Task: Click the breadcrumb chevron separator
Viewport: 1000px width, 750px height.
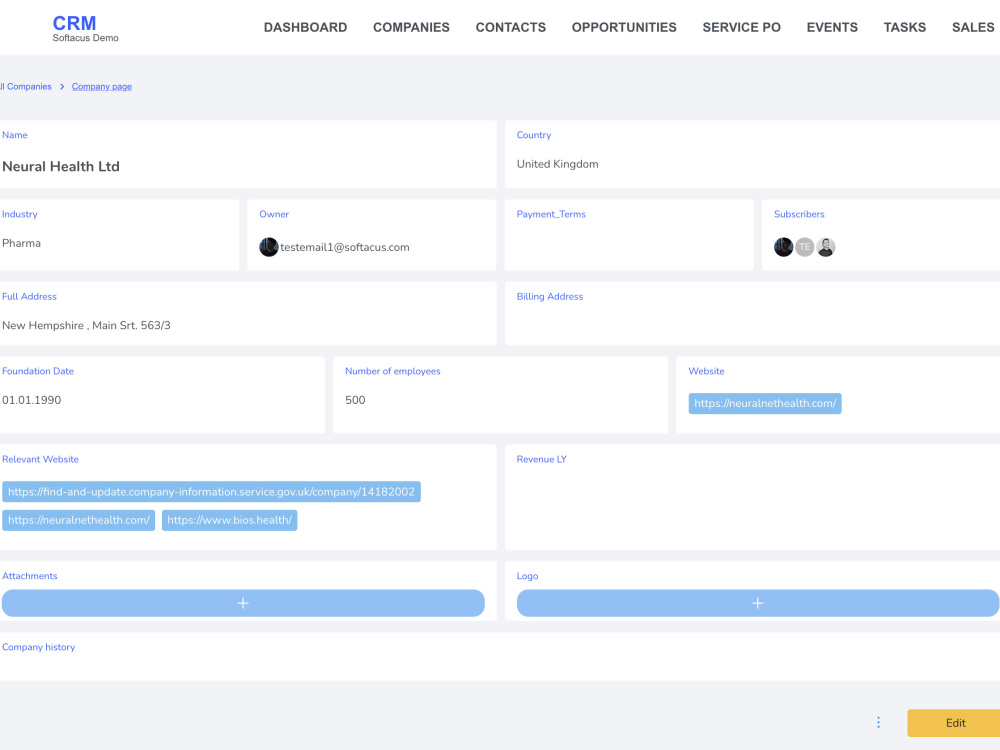Action: click(62, 87)
